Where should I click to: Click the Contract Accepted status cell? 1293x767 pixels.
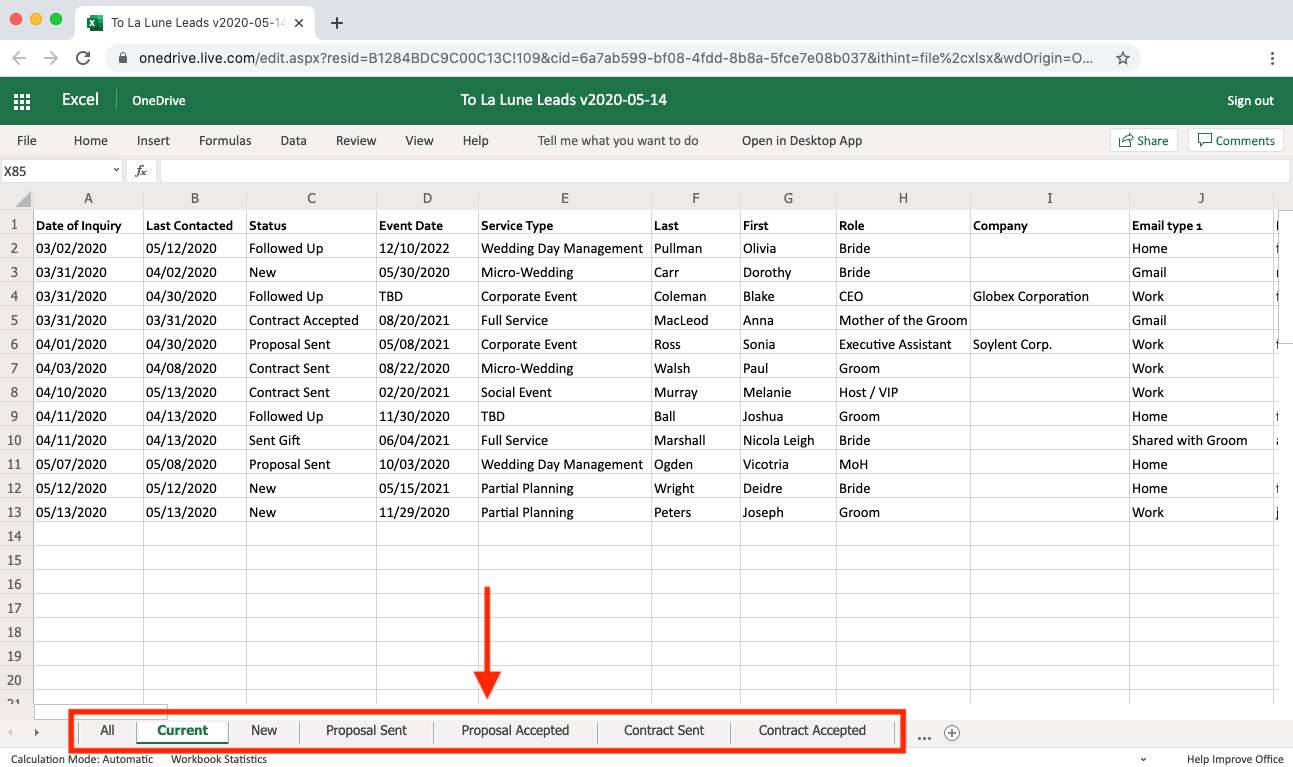point(311,320)
